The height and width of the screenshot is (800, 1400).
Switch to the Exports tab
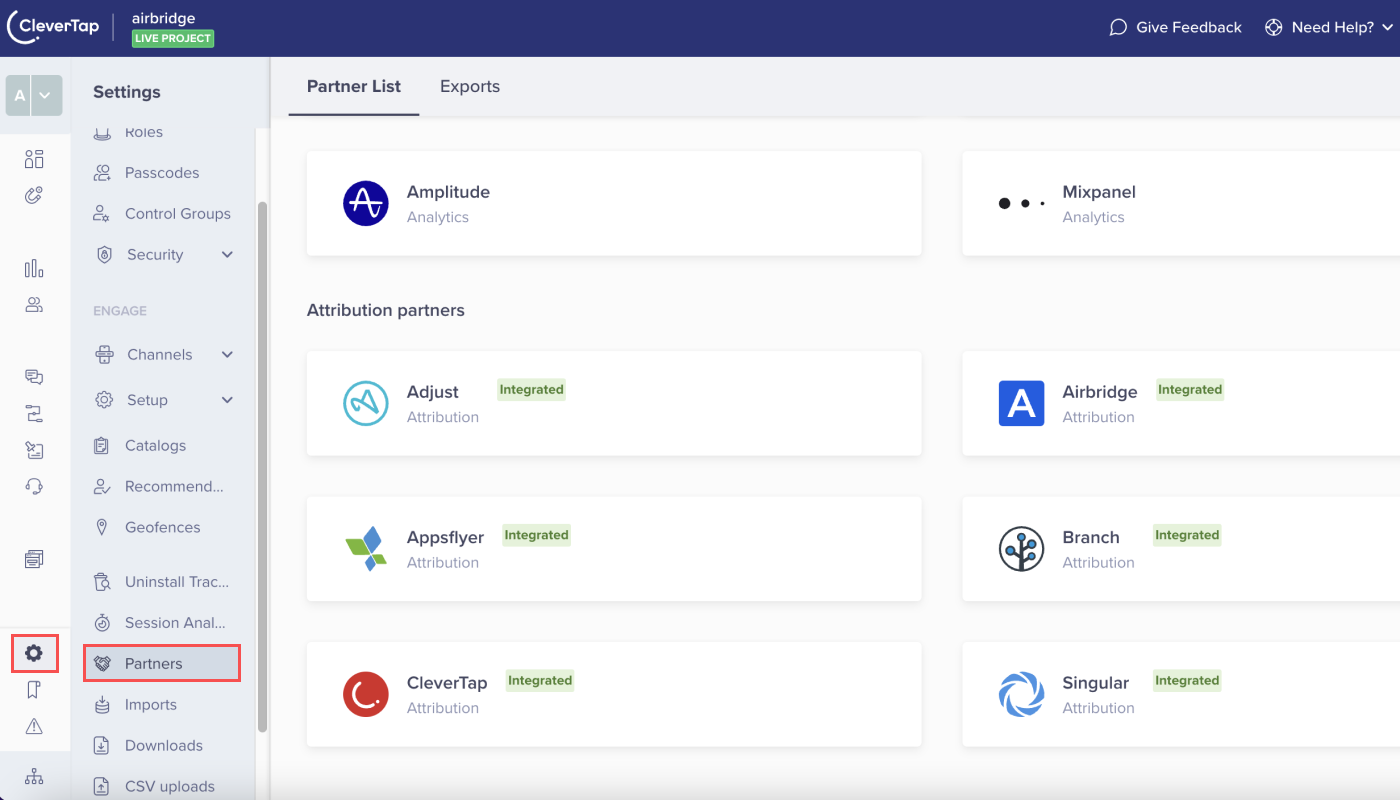point(470,86)
